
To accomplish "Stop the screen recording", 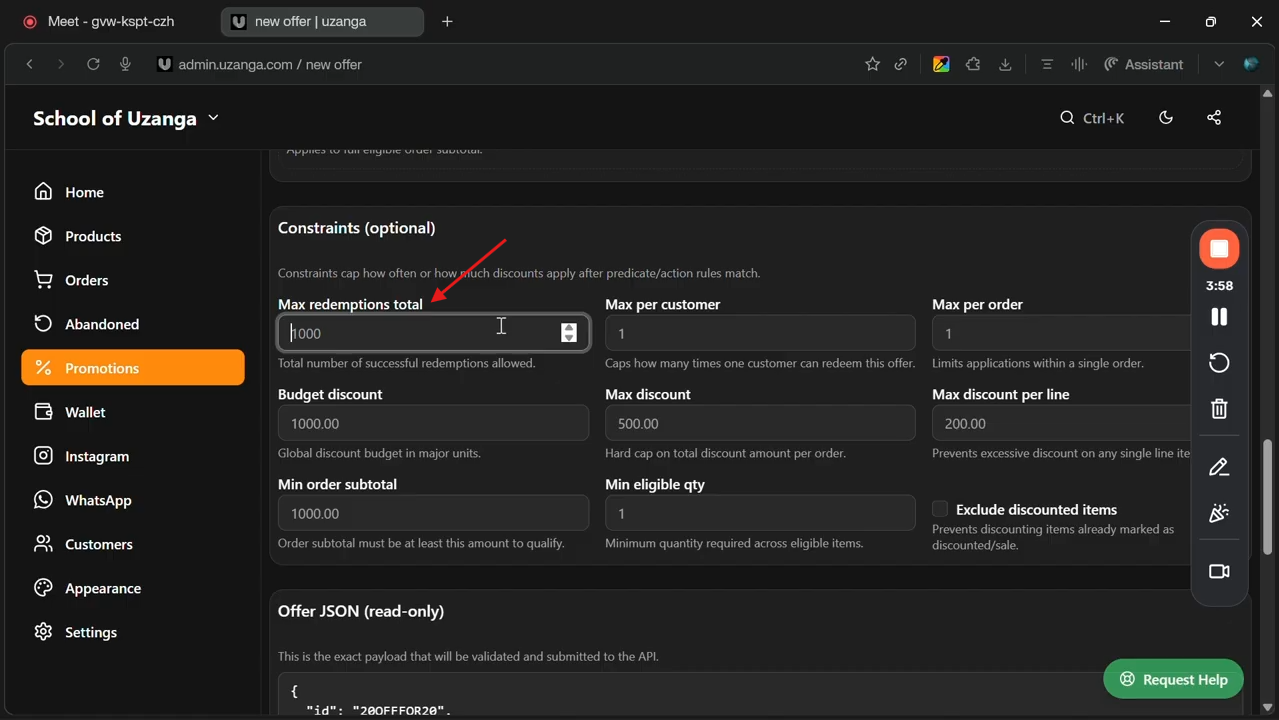I will [x=1219, y=249].
